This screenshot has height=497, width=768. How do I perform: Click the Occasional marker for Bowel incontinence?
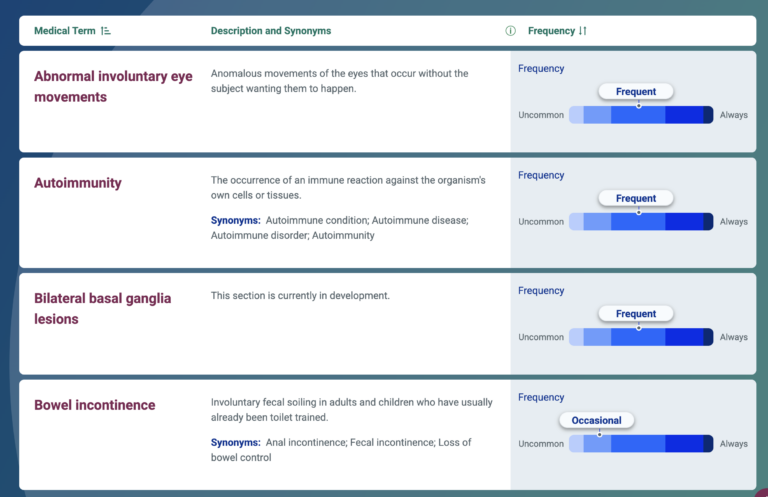click(597, 421)
